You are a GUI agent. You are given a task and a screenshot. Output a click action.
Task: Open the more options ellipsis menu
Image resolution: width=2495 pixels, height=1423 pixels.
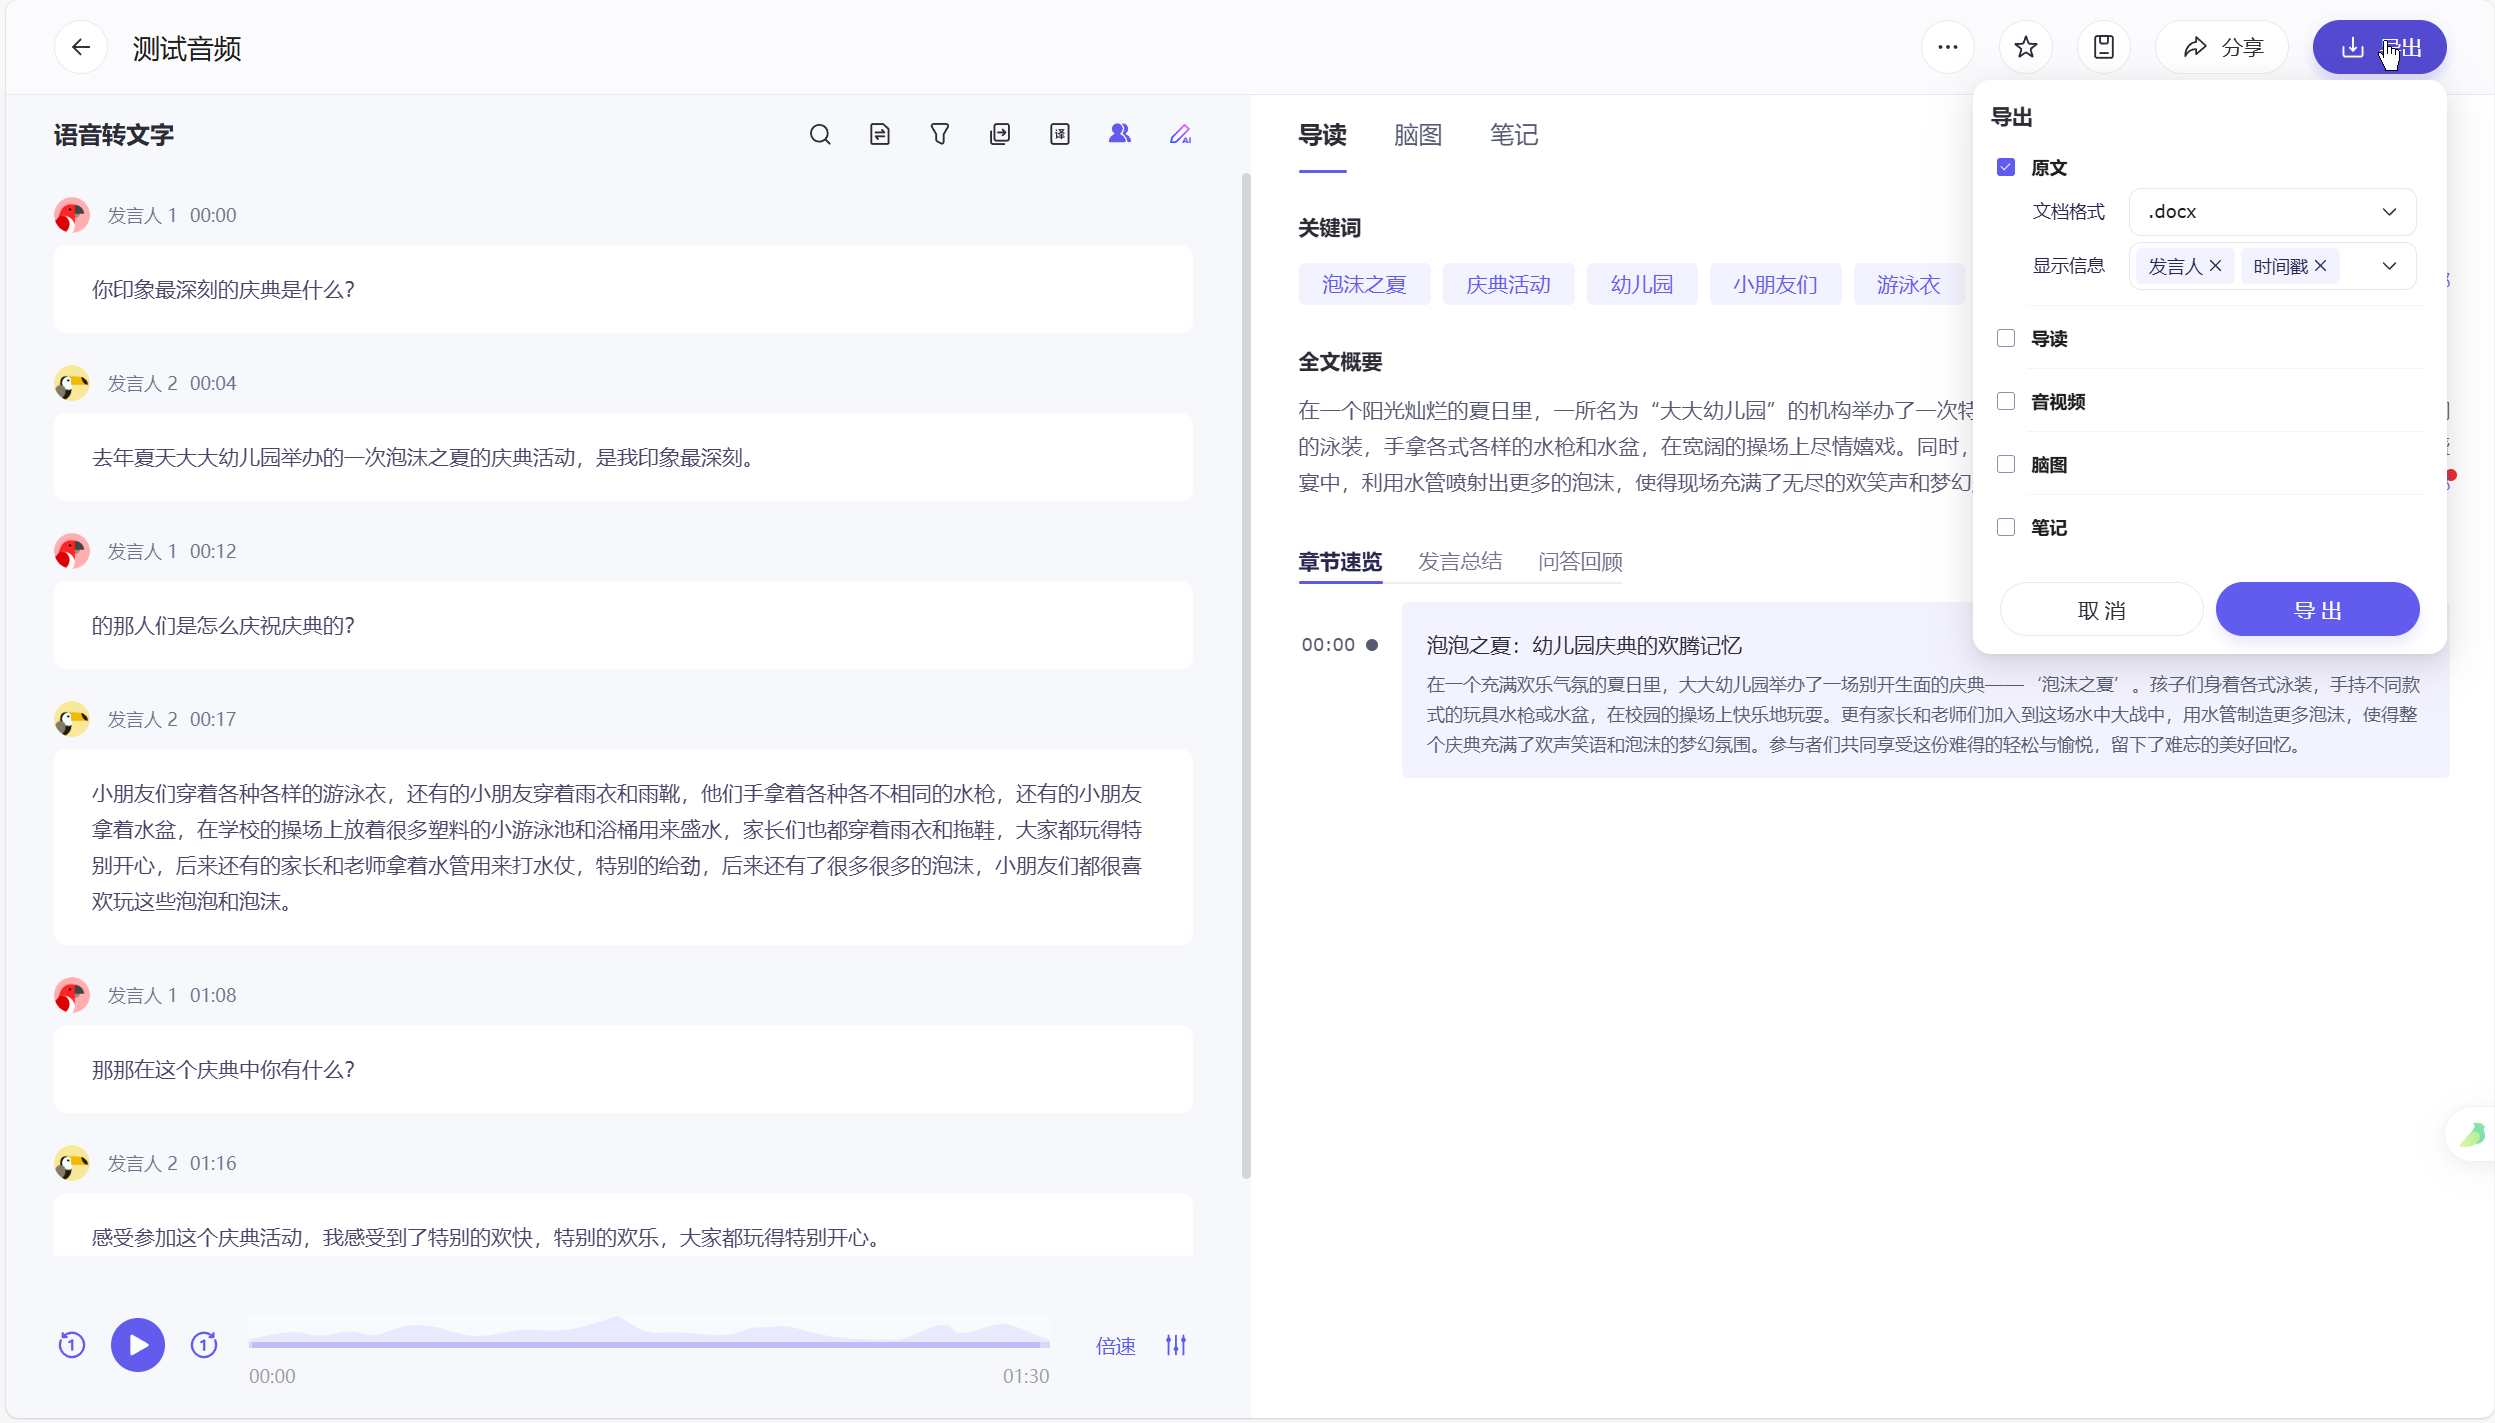[x=1948, y=47]
